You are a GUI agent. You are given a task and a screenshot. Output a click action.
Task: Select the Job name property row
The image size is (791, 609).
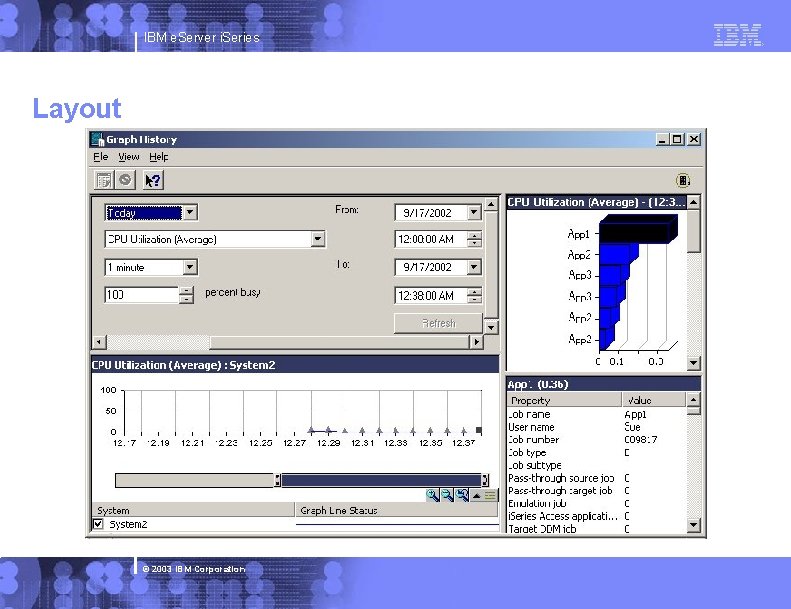(596, 414)
